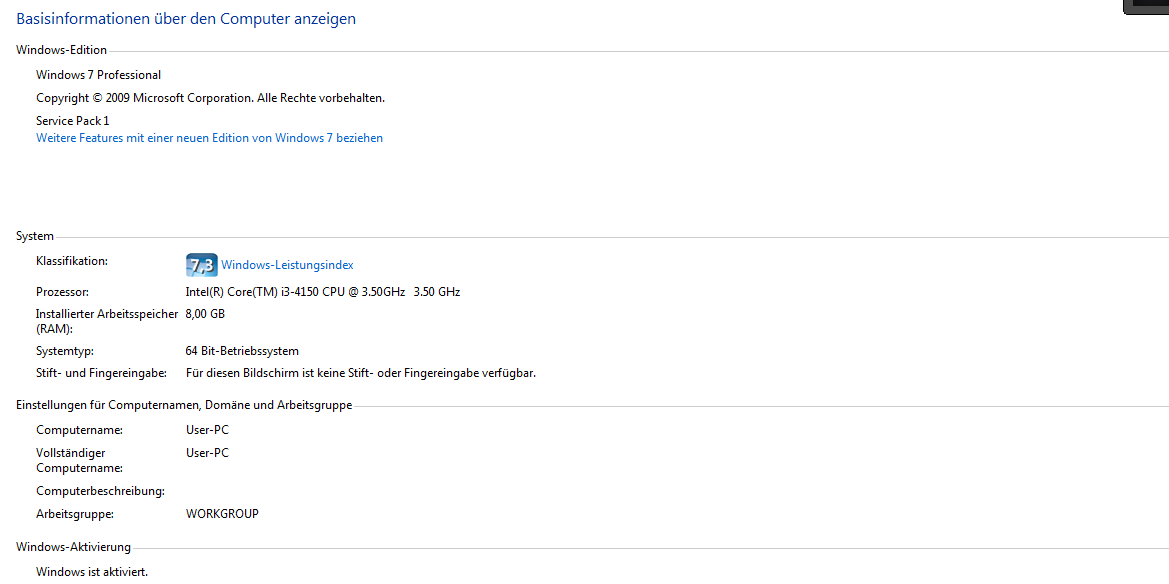Click the 'Computerbeschreibung:' label
The width and height of the screenshot is (1169, 584).
pos(100,492)
